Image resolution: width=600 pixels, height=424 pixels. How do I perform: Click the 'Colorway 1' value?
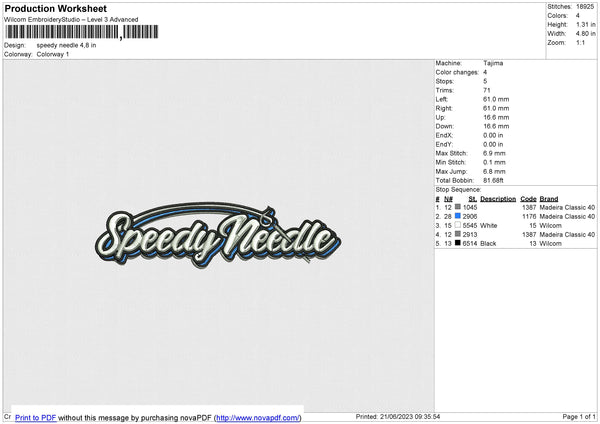[53, 54]
